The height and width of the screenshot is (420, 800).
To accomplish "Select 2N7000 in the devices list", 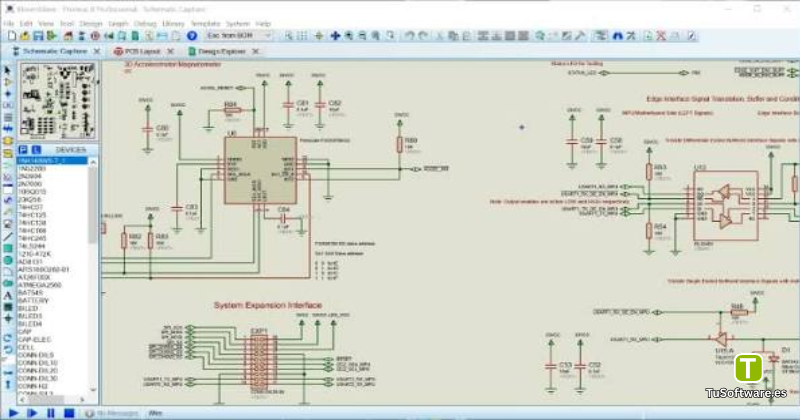I will tap(30, 184).
